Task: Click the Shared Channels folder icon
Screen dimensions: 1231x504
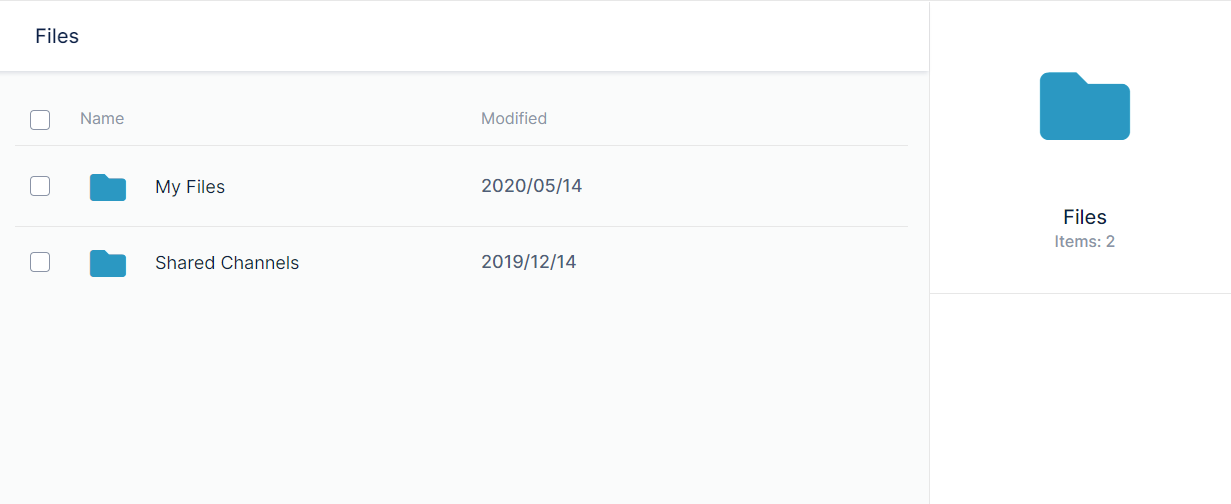Action: tap(108, 263)
